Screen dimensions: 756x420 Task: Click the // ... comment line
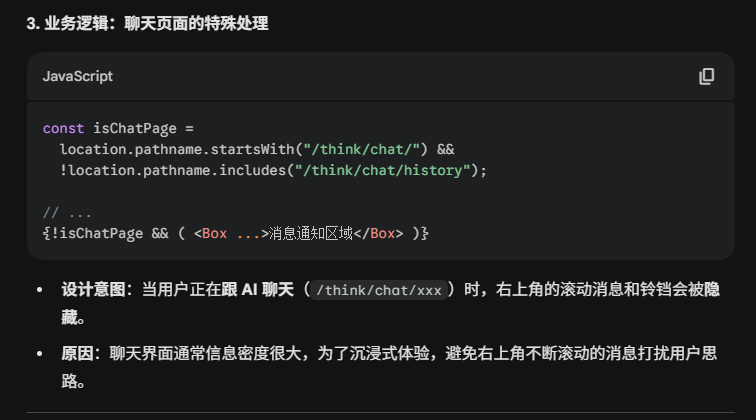[x=67, y=212]
